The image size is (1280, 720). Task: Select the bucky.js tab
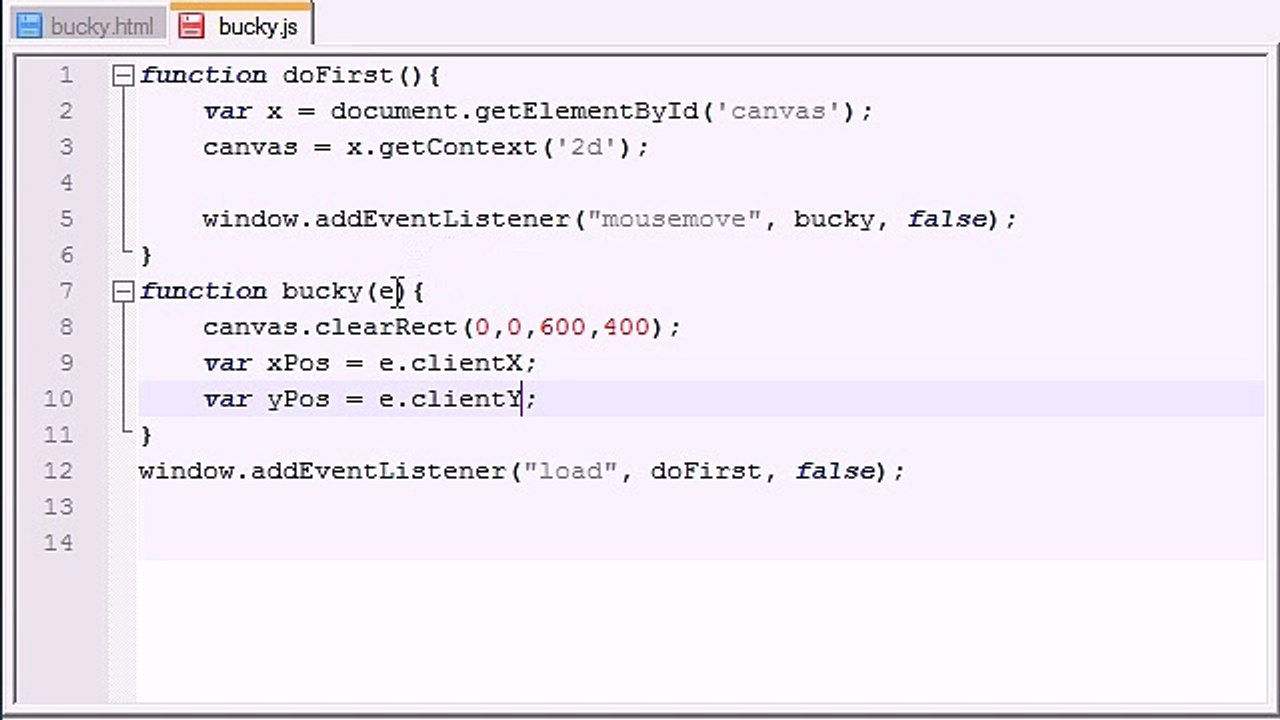pyautogui.click(x=240, y=25)
